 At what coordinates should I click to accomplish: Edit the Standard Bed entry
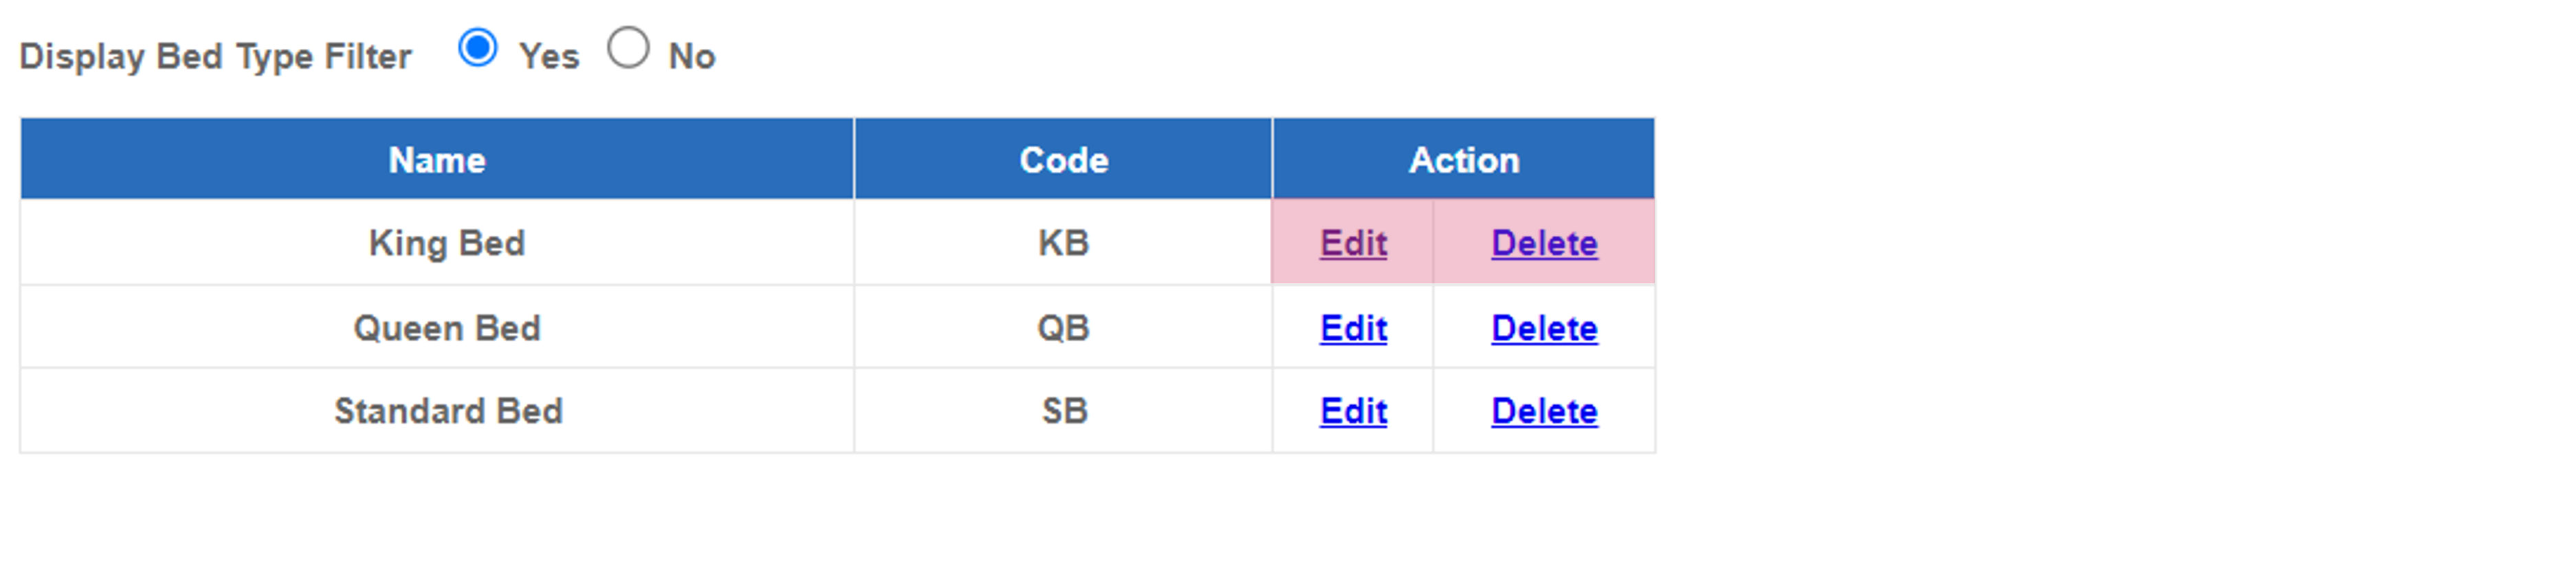(x=1353, y=411)
